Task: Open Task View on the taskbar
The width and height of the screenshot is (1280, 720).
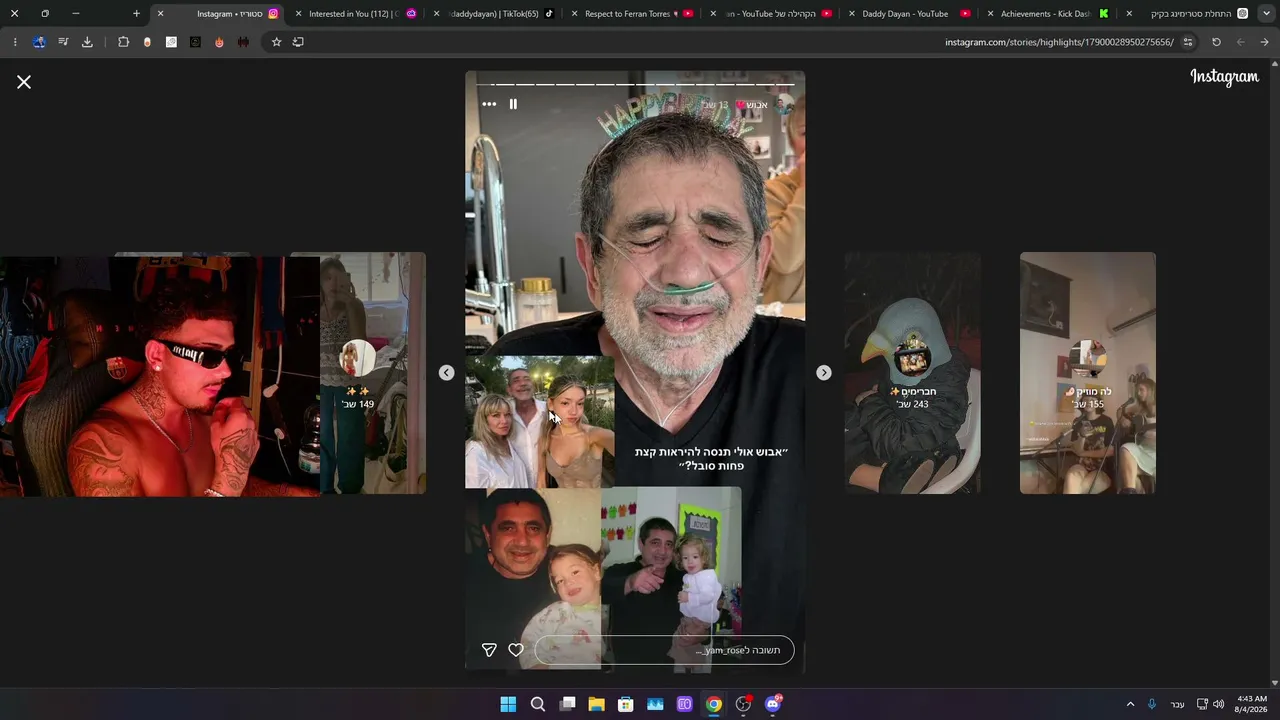Action: pyautogui.click(x=567, y=704)
